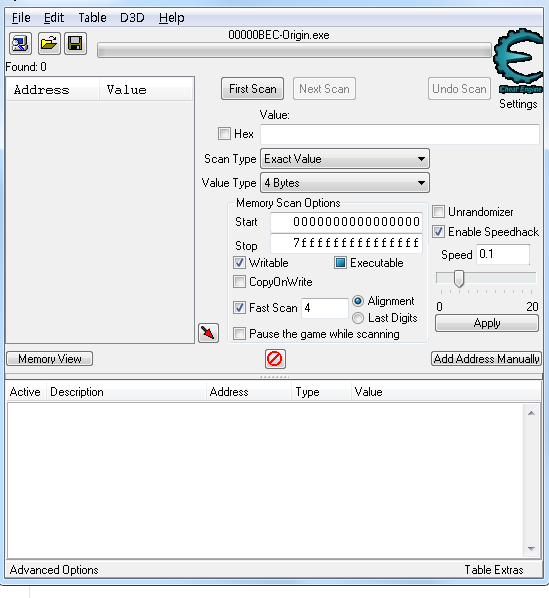Disable the Enable Speedhack checkbox
This screenshot has height=598, width=549.
438,231
